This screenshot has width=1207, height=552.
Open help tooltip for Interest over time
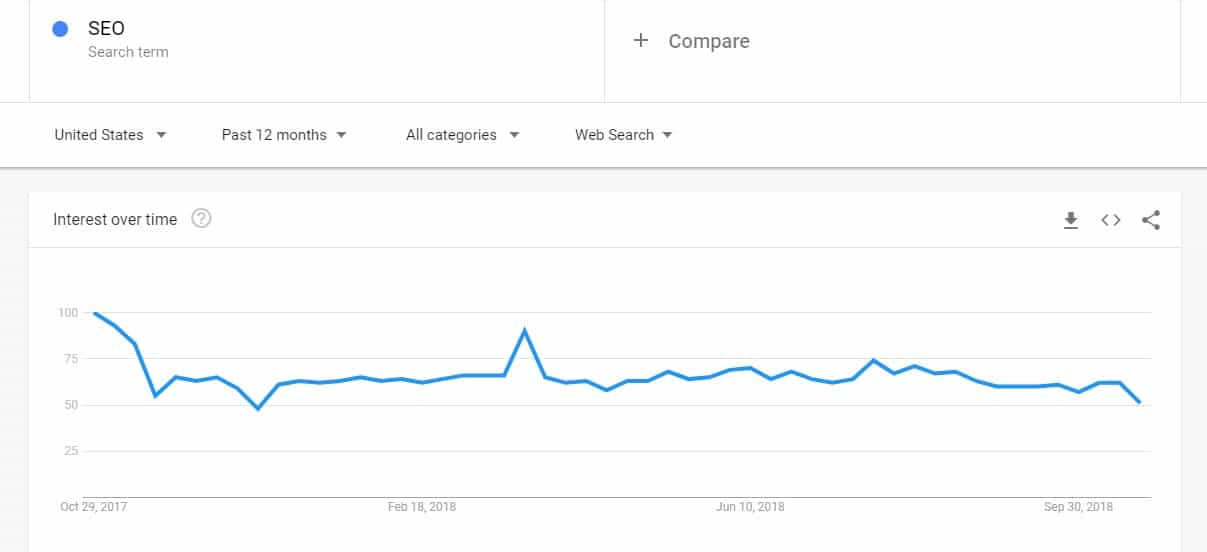pos(201,219)
